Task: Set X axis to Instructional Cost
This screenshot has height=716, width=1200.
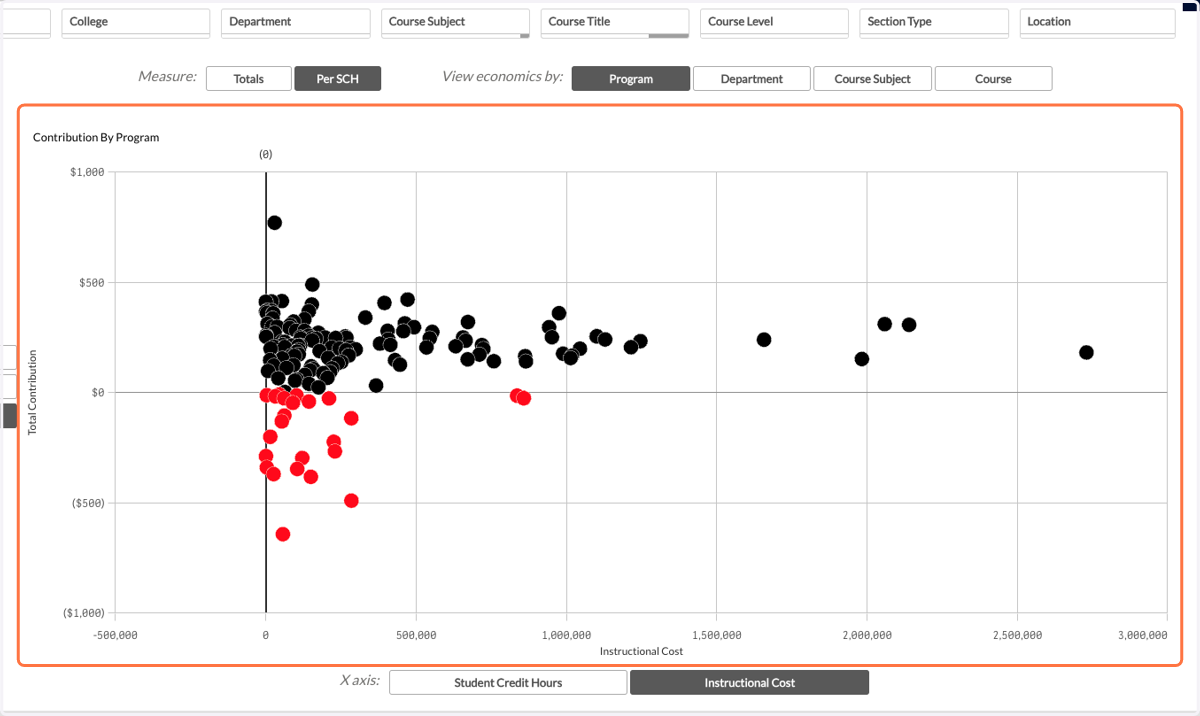Action: (749, 683)
